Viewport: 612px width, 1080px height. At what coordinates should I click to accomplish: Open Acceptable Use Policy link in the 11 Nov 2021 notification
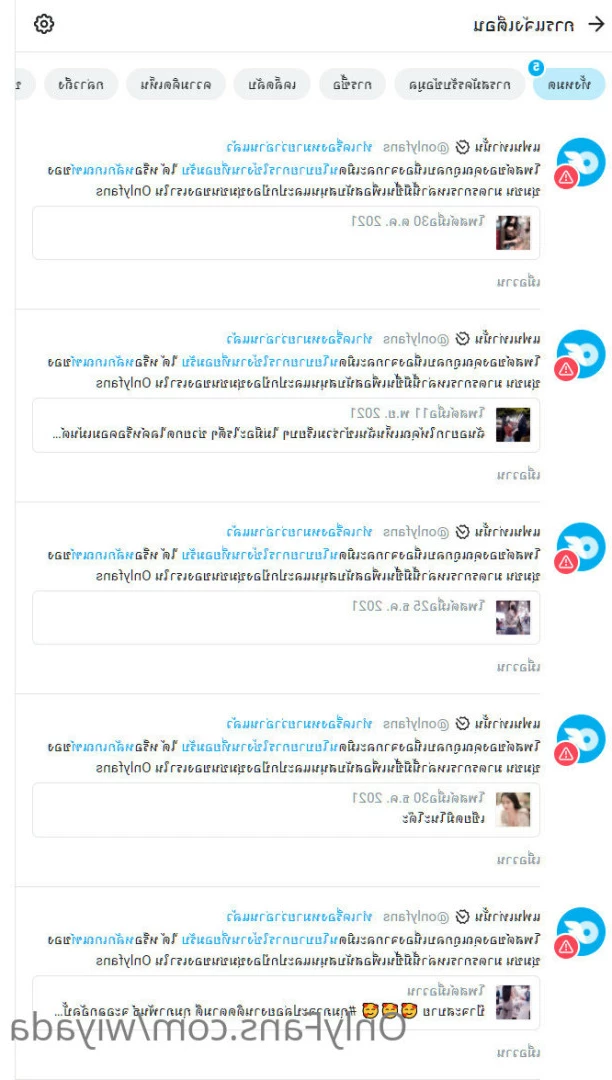coord(367,361)
